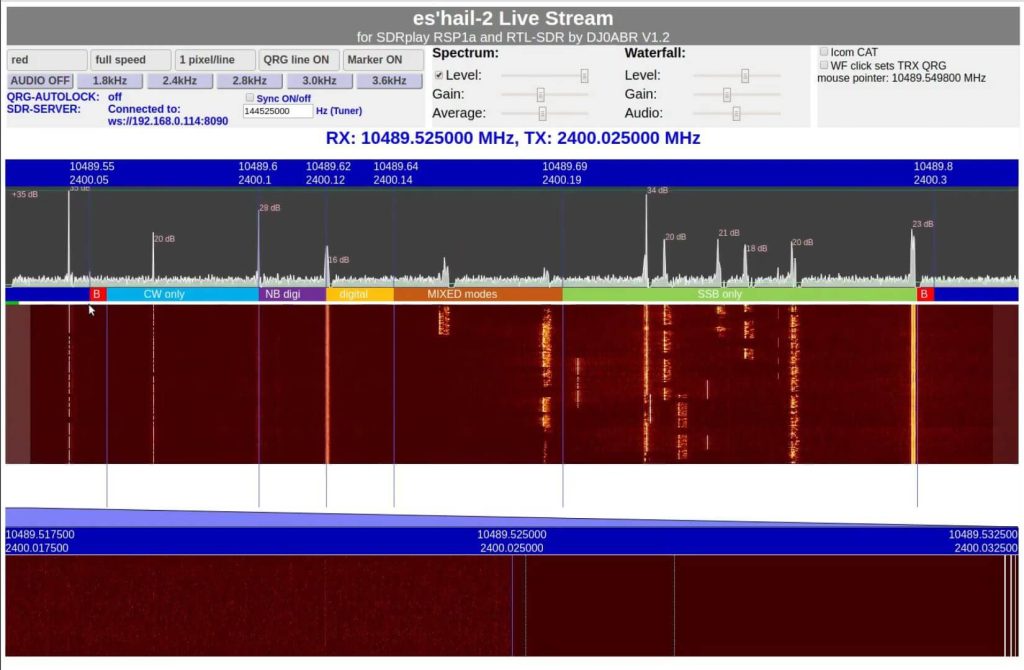Toggle the Marker ON control
The image size is (1024, 670).
point(383,60)
